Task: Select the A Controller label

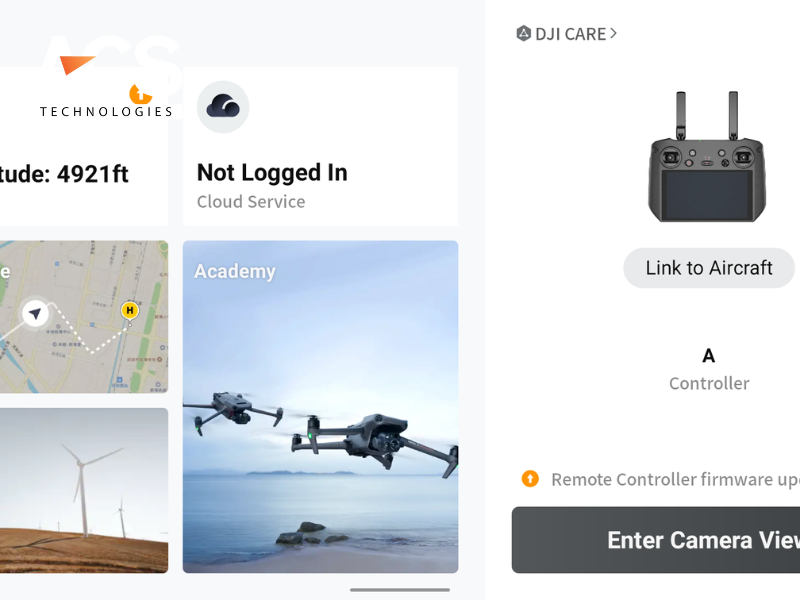Action: pyautogui.click(x=709, y=369)
